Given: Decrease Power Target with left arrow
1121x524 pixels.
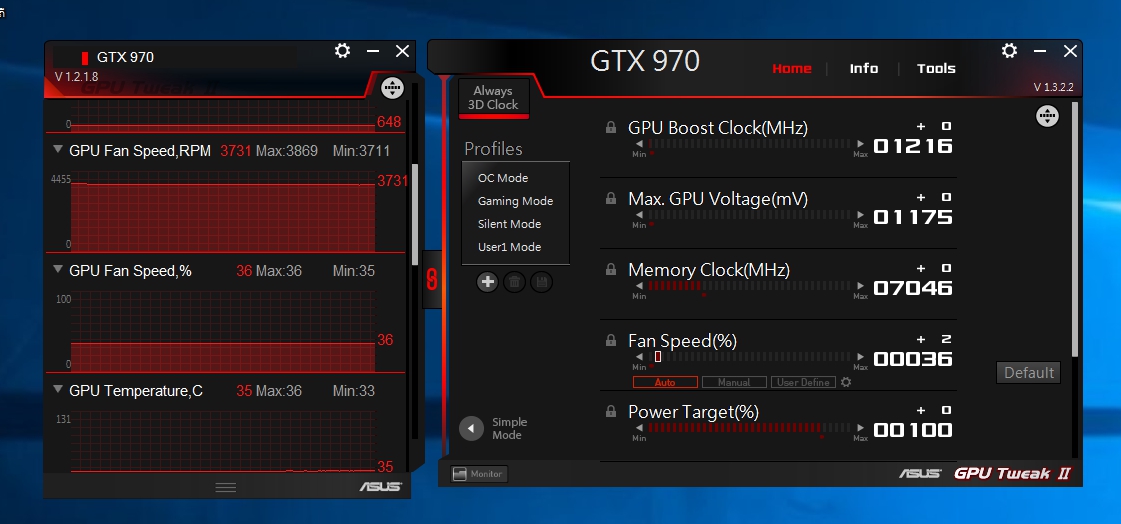Looking at the screenshot, I should coord(639,427).
